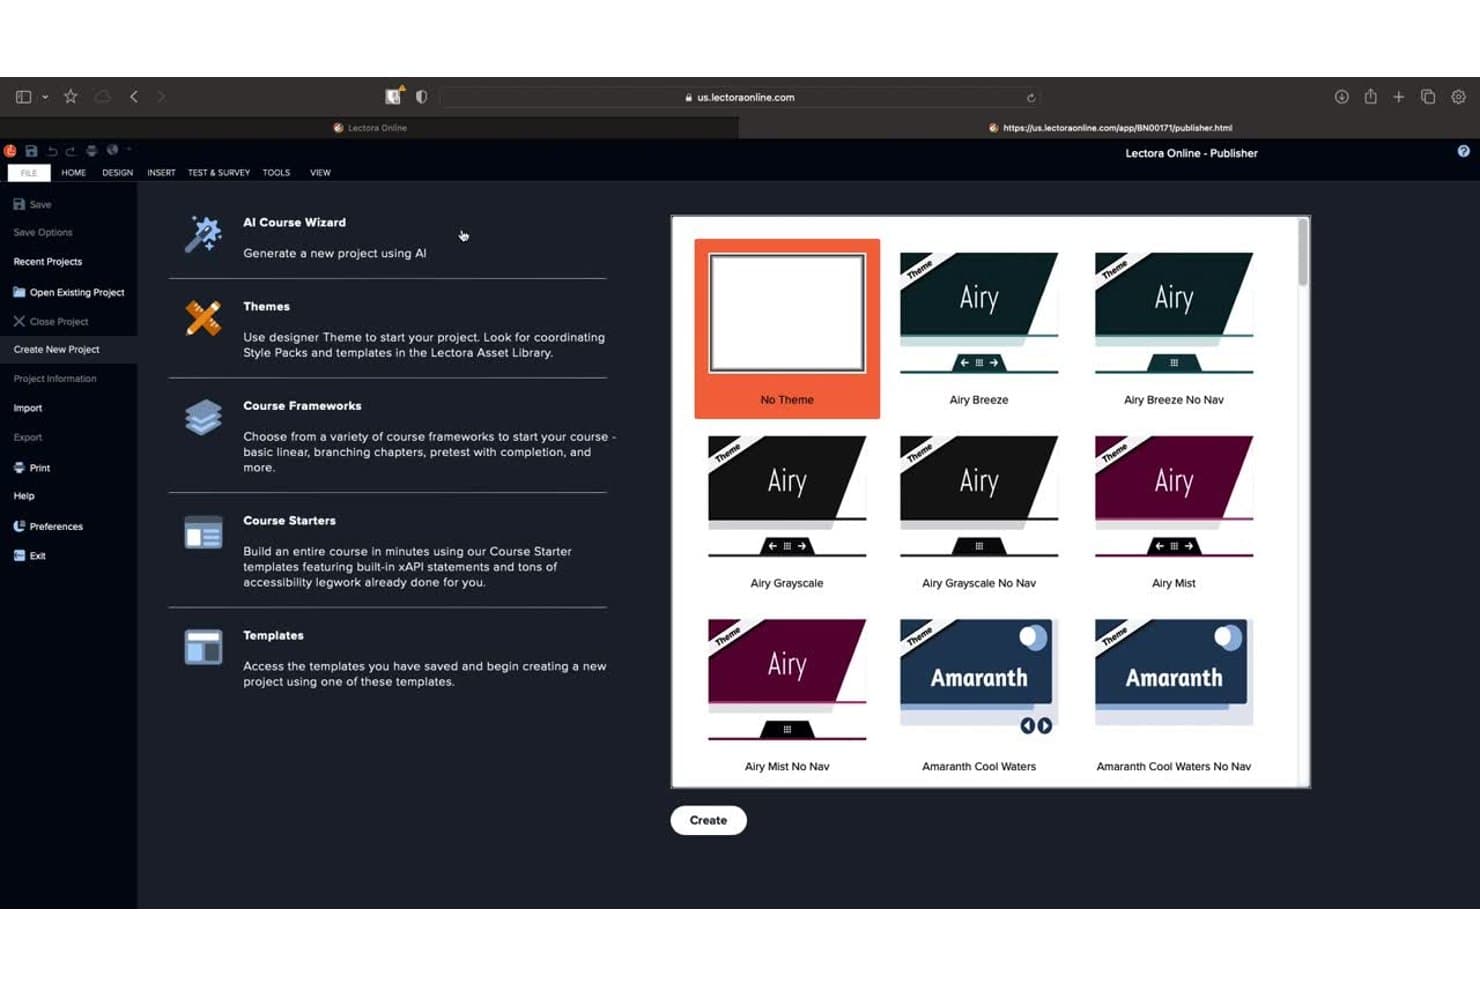Select the Themes pencil and ruler icon

[203, 318]
